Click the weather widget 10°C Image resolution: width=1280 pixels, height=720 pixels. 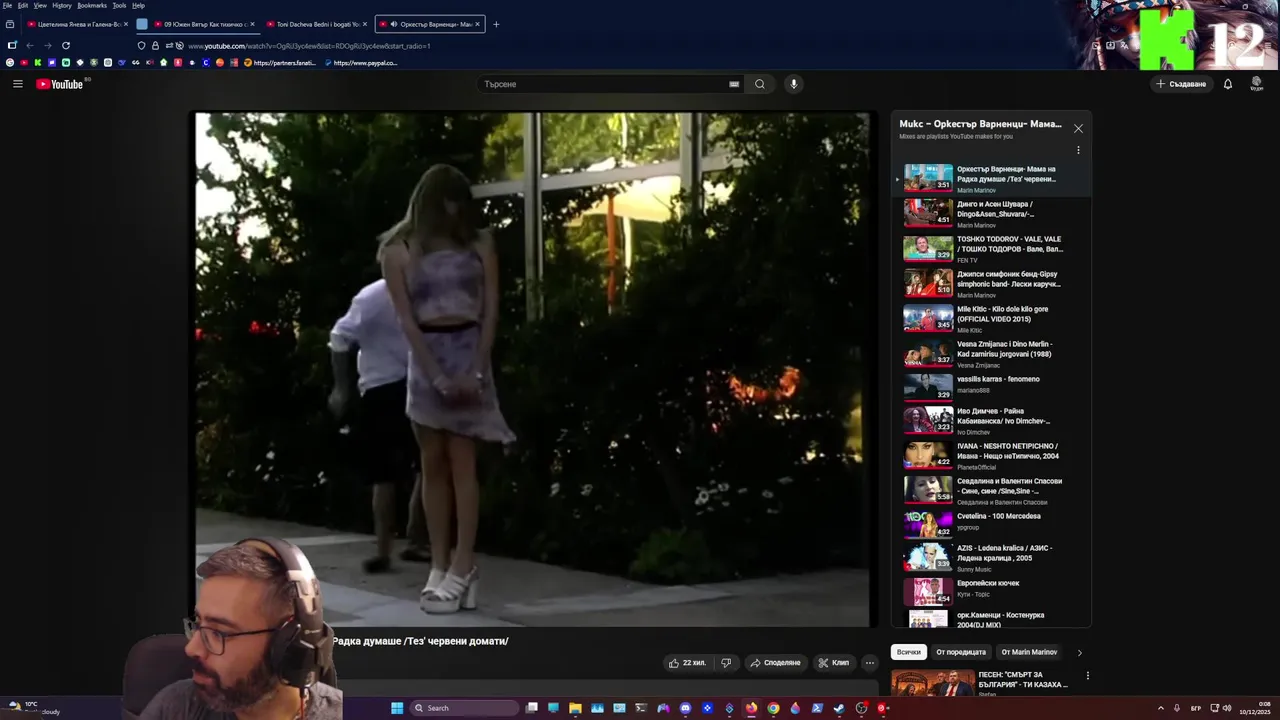pos(32,708)
